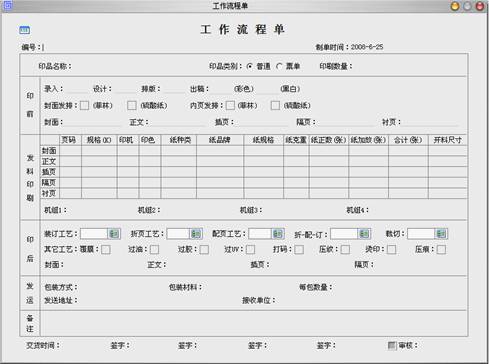Tick the 烫印 checkbox
Viewport: 489px width, 364px height.
392,249
